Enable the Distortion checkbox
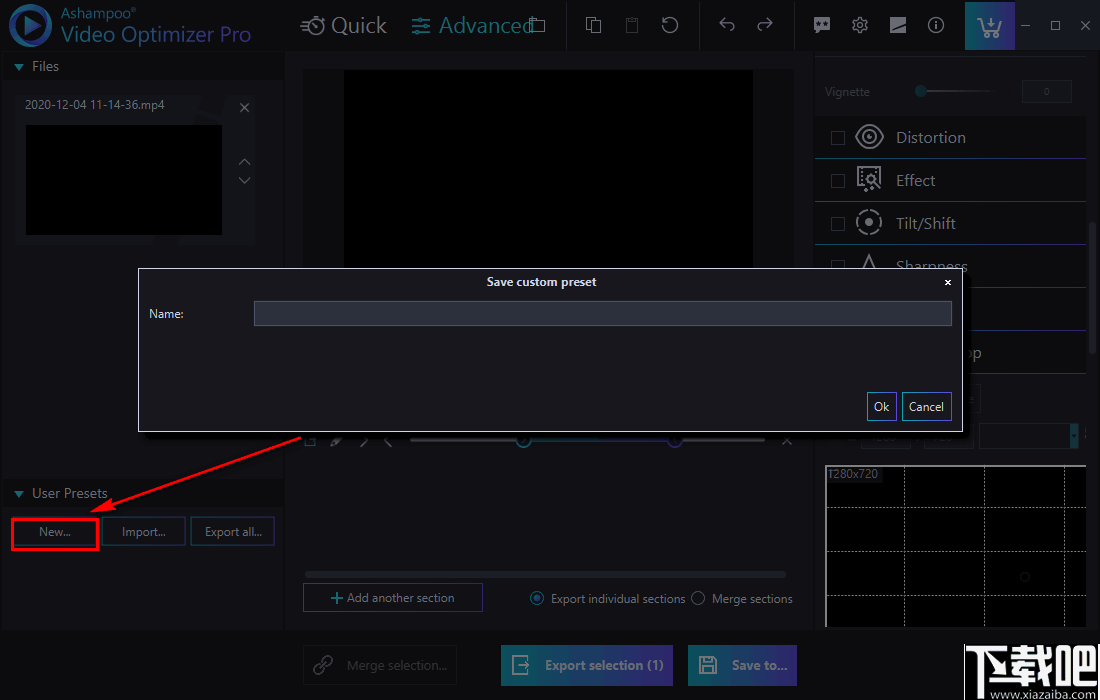The width and height of the screenshot is (1100, 700). coord(837,137)
